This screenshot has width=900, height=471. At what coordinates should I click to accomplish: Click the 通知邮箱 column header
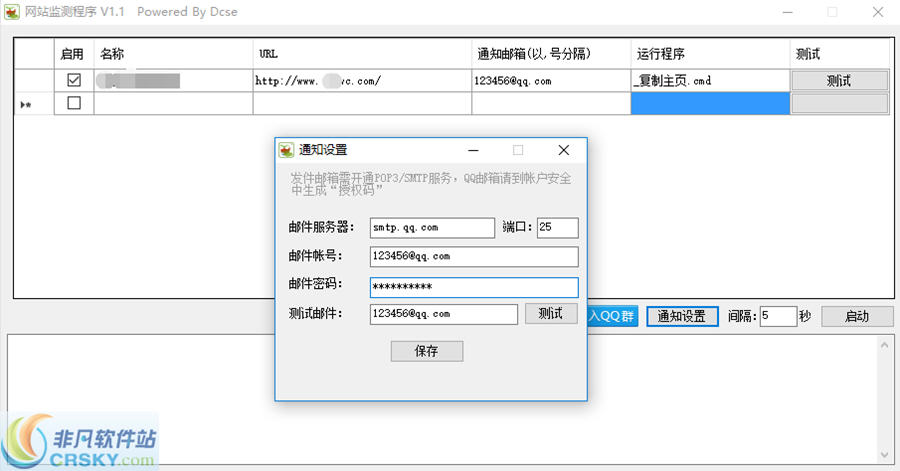pyautogui.click(x=551, y=54)
